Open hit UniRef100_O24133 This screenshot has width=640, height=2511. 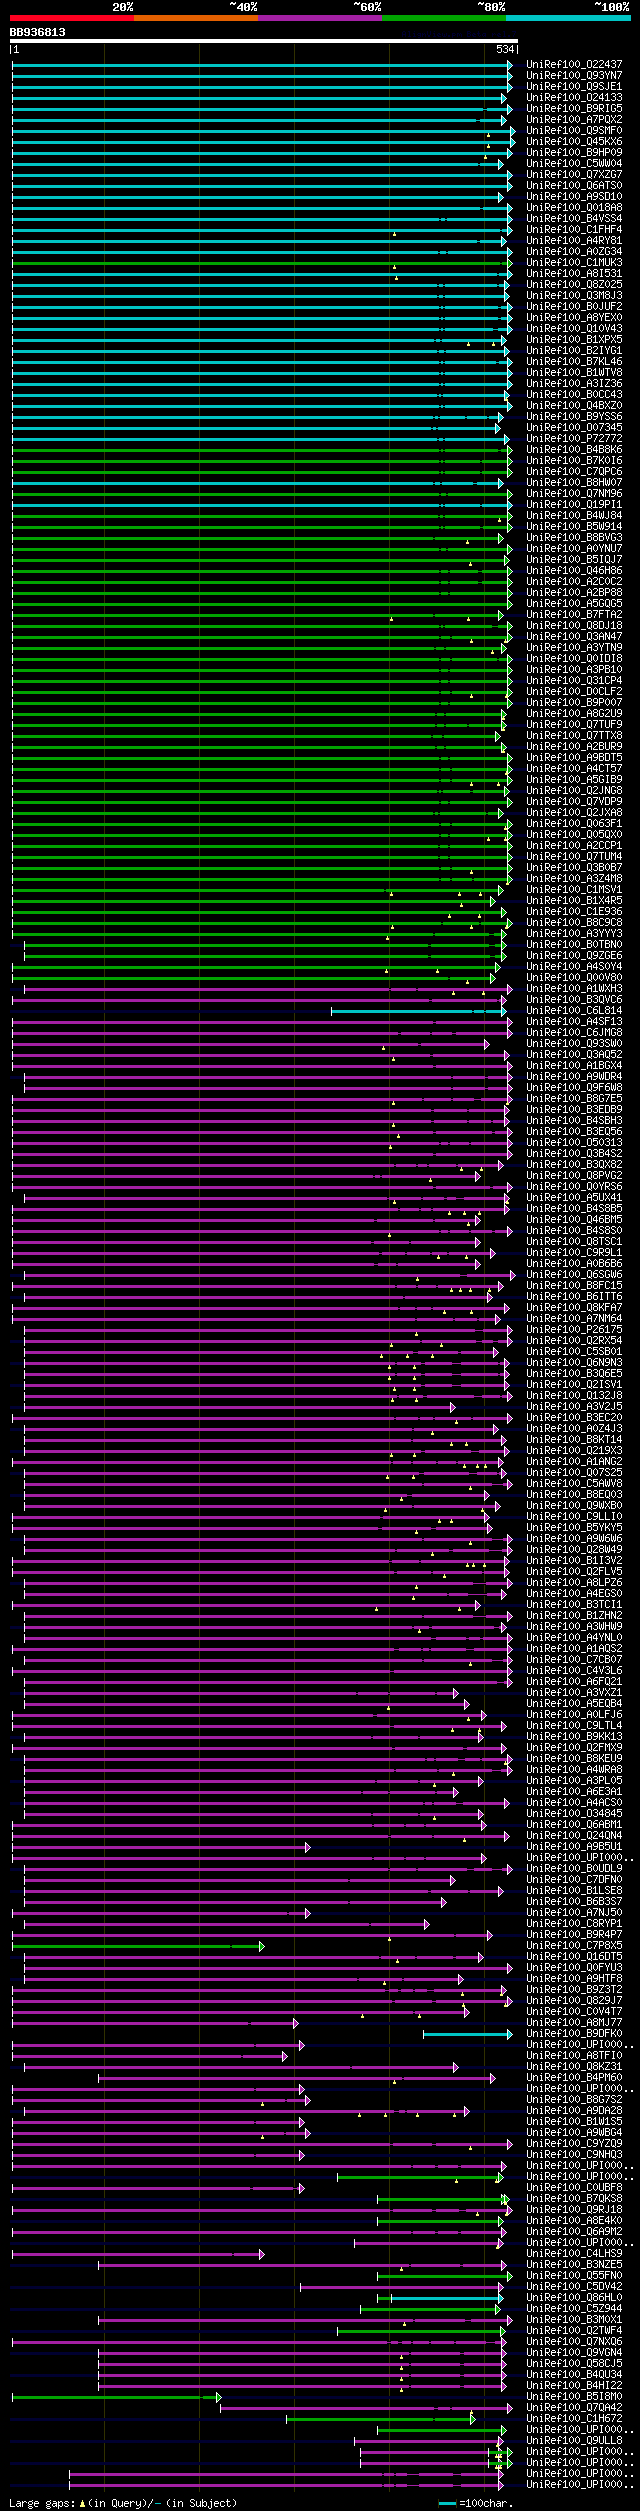click(574, 98)
